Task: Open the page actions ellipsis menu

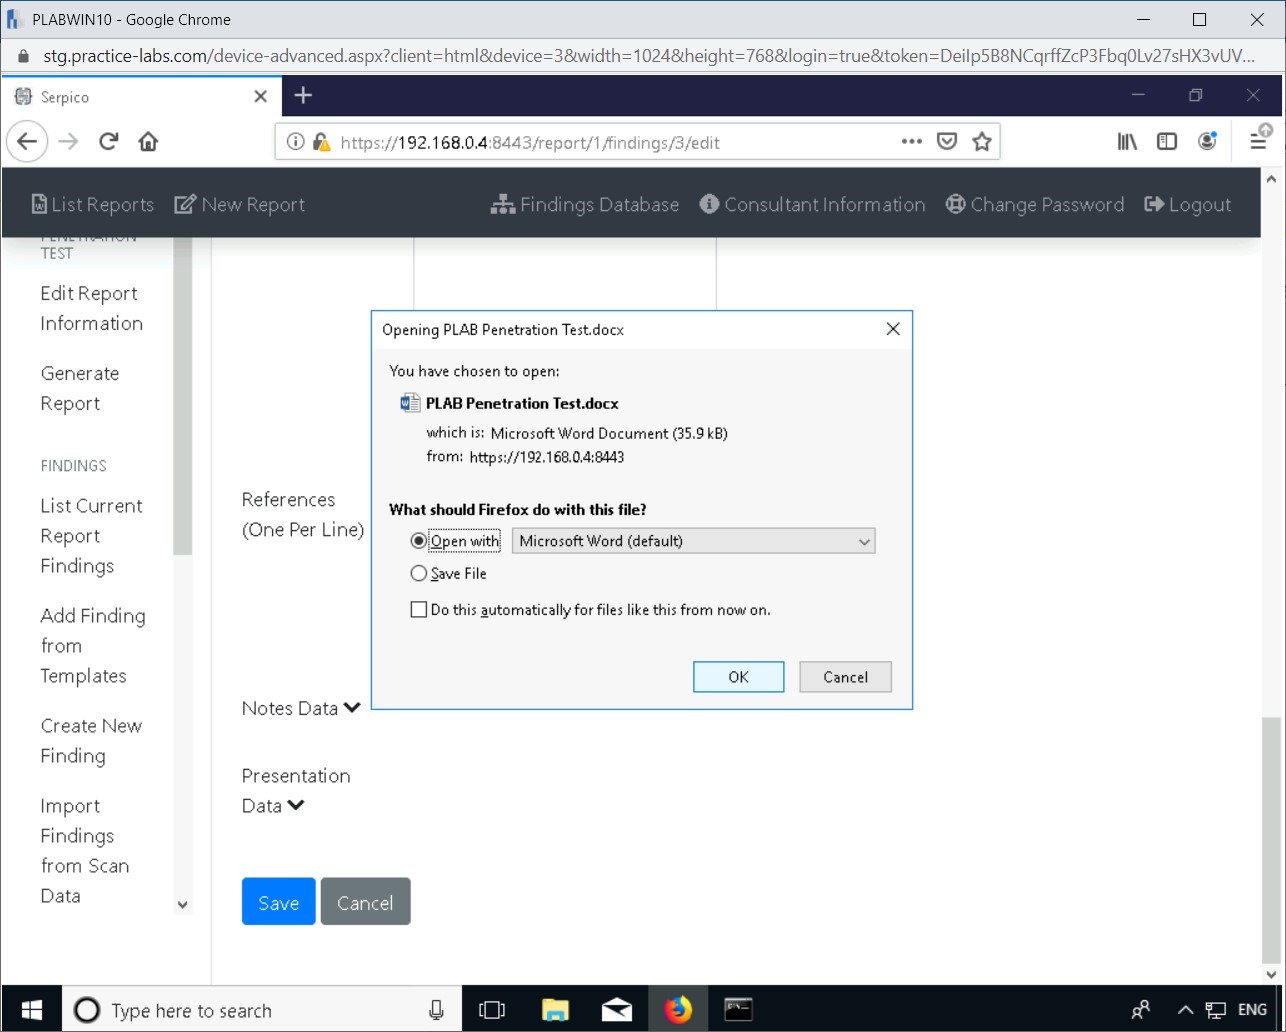Action: point(911,142)
